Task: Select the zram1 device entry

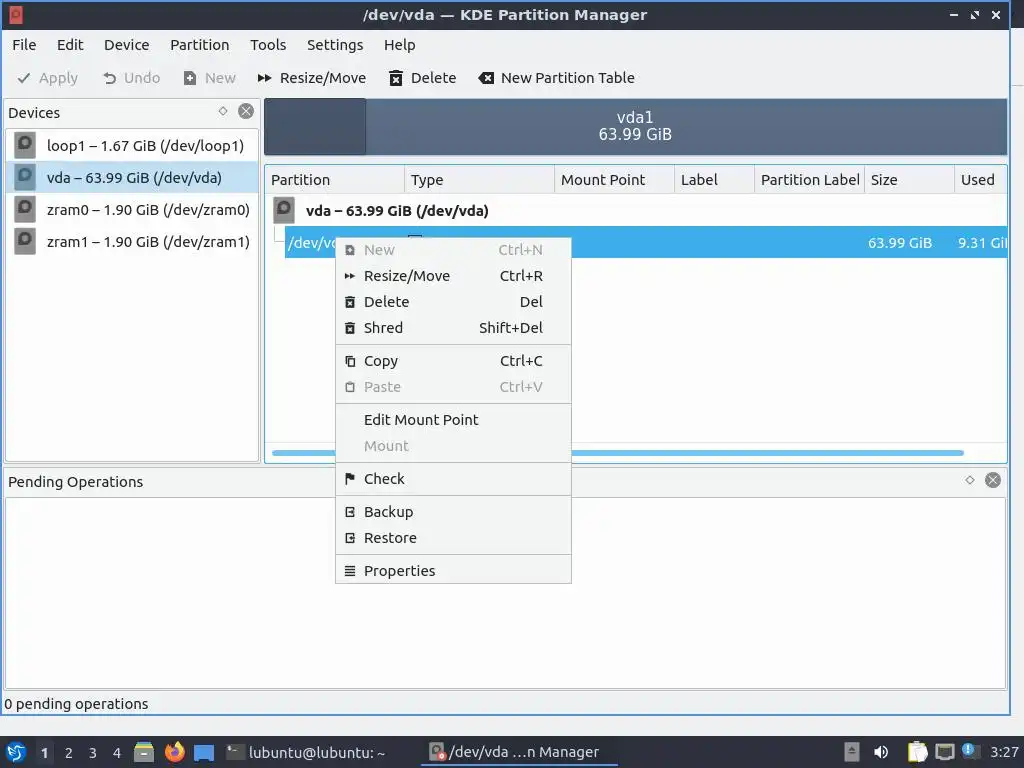Action: click(133, 242)
